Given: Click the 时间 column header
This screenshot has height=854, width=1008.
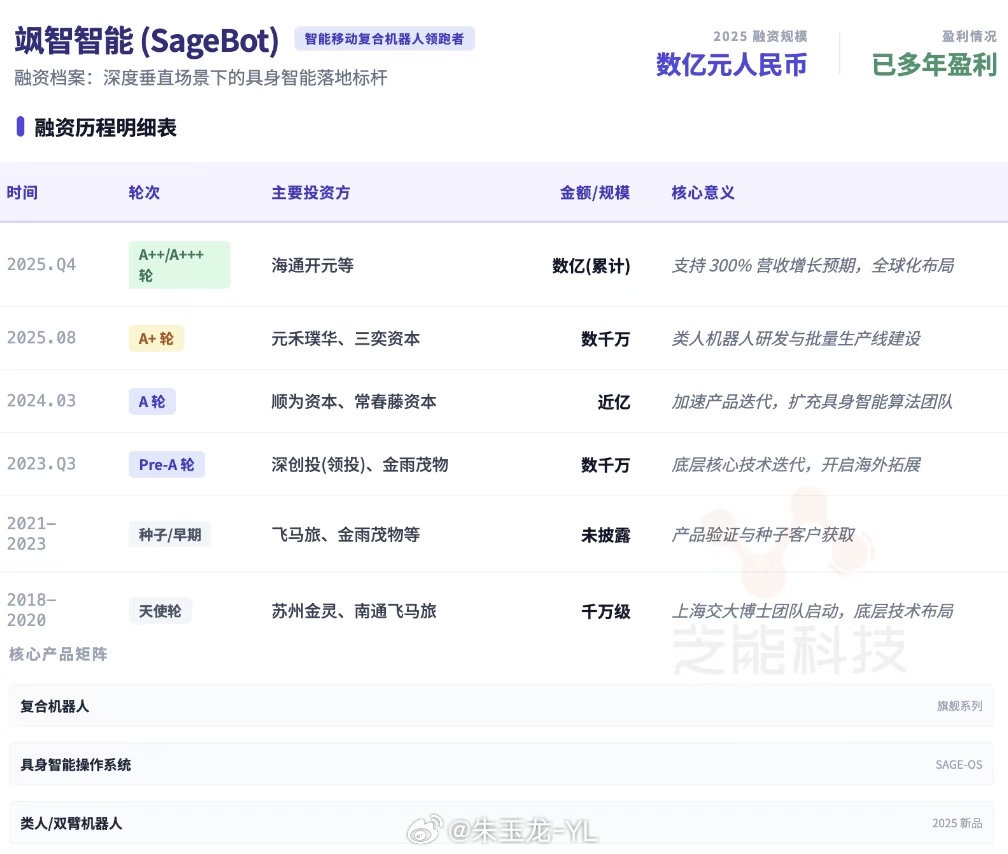Looking at the screenshot, I should click(x=22, y=192).
